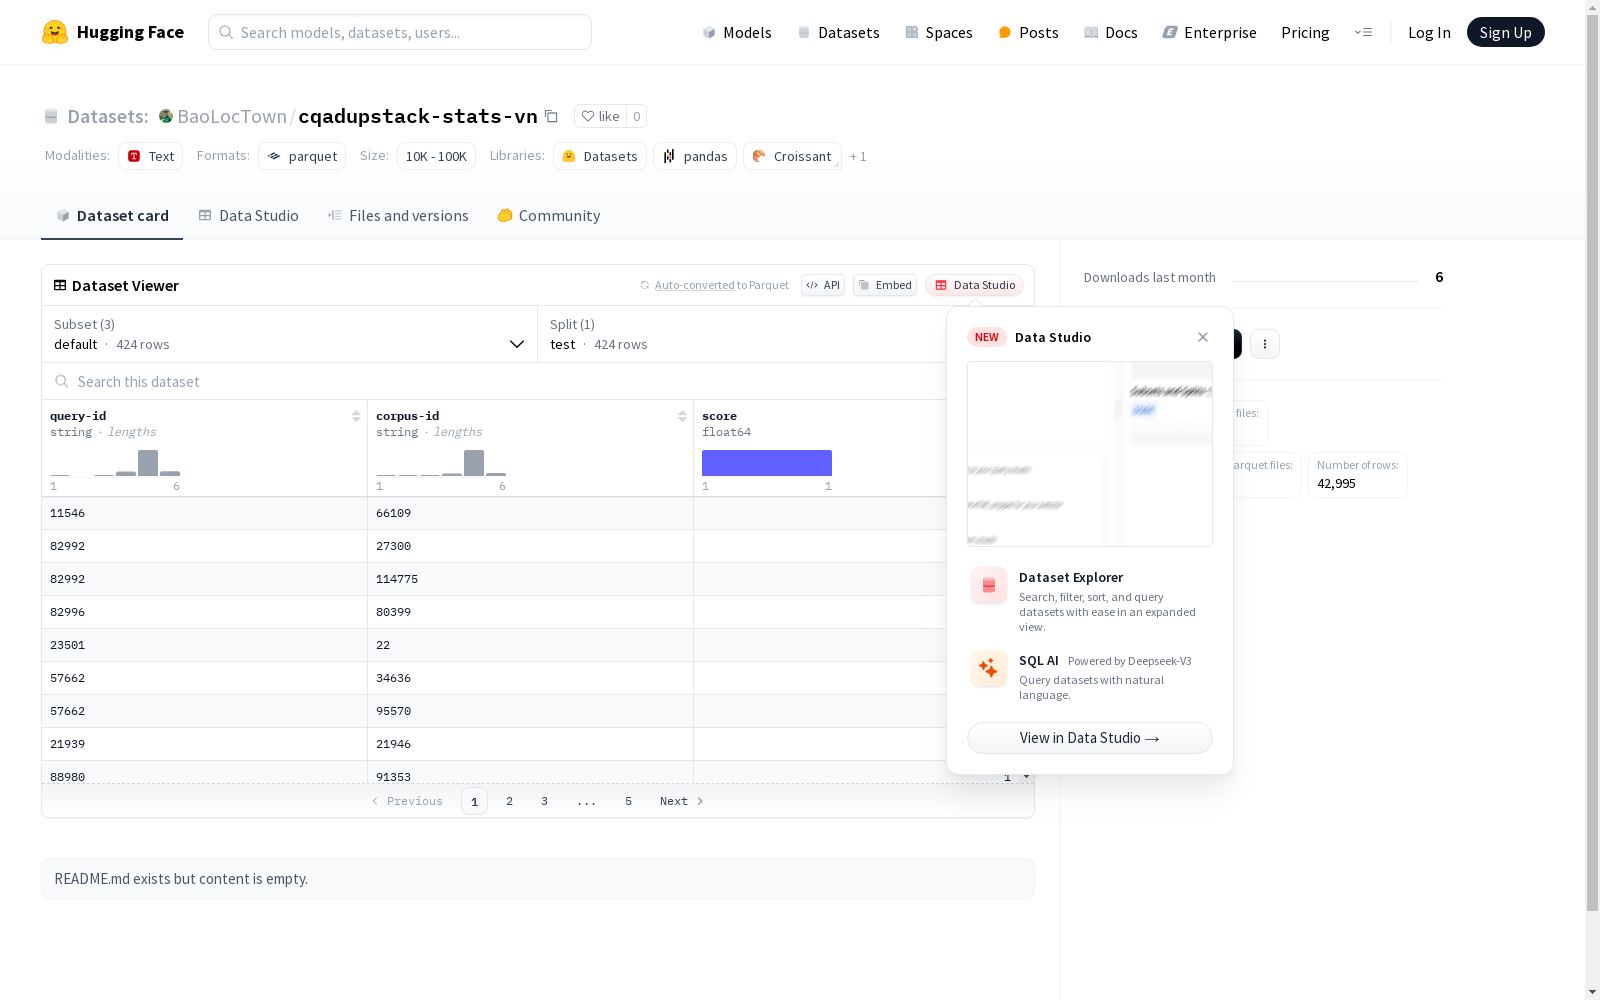Click the score histogram bar

coord(767,463)
